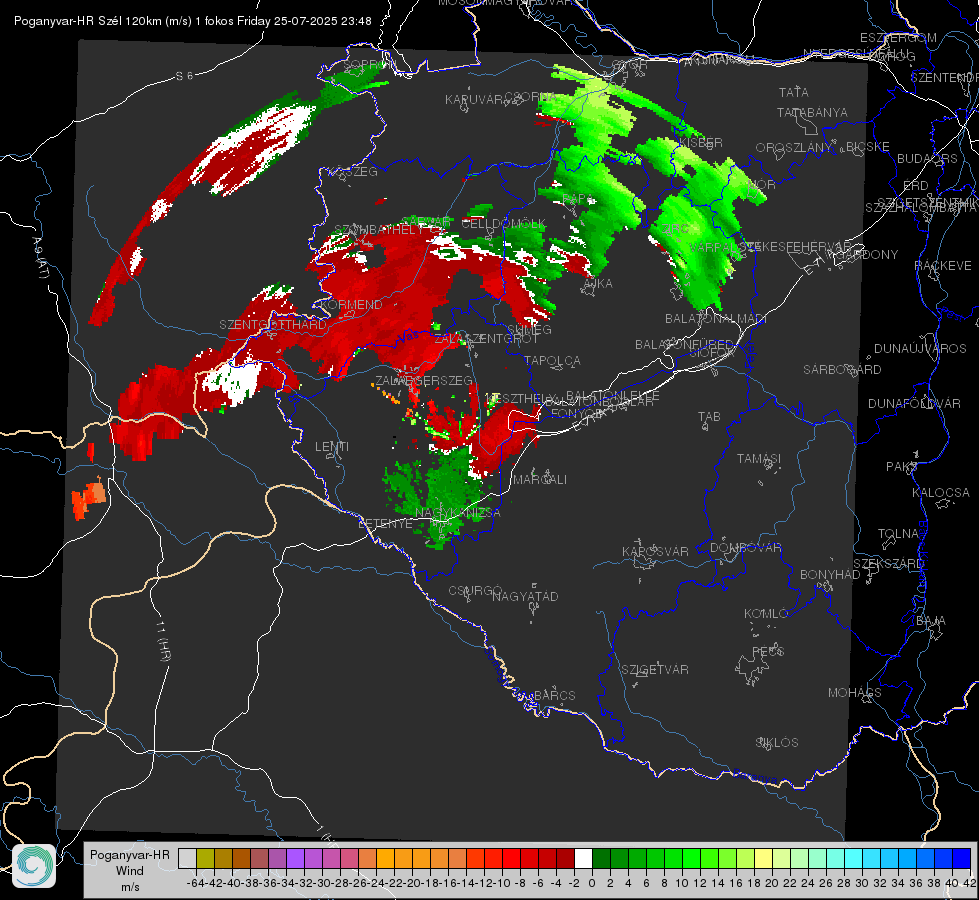The width and height of the screenshot is (979, 900).
Task: Click the BONYHAD city label
Action: coord(830,575)
